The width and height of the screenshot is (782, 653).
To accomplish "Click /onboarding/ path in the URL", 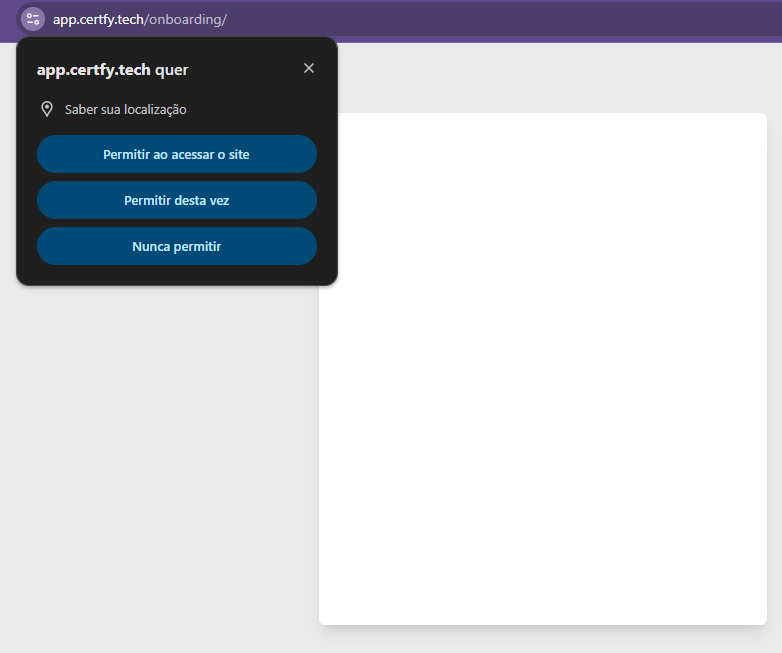I will [x=186, y=19].
